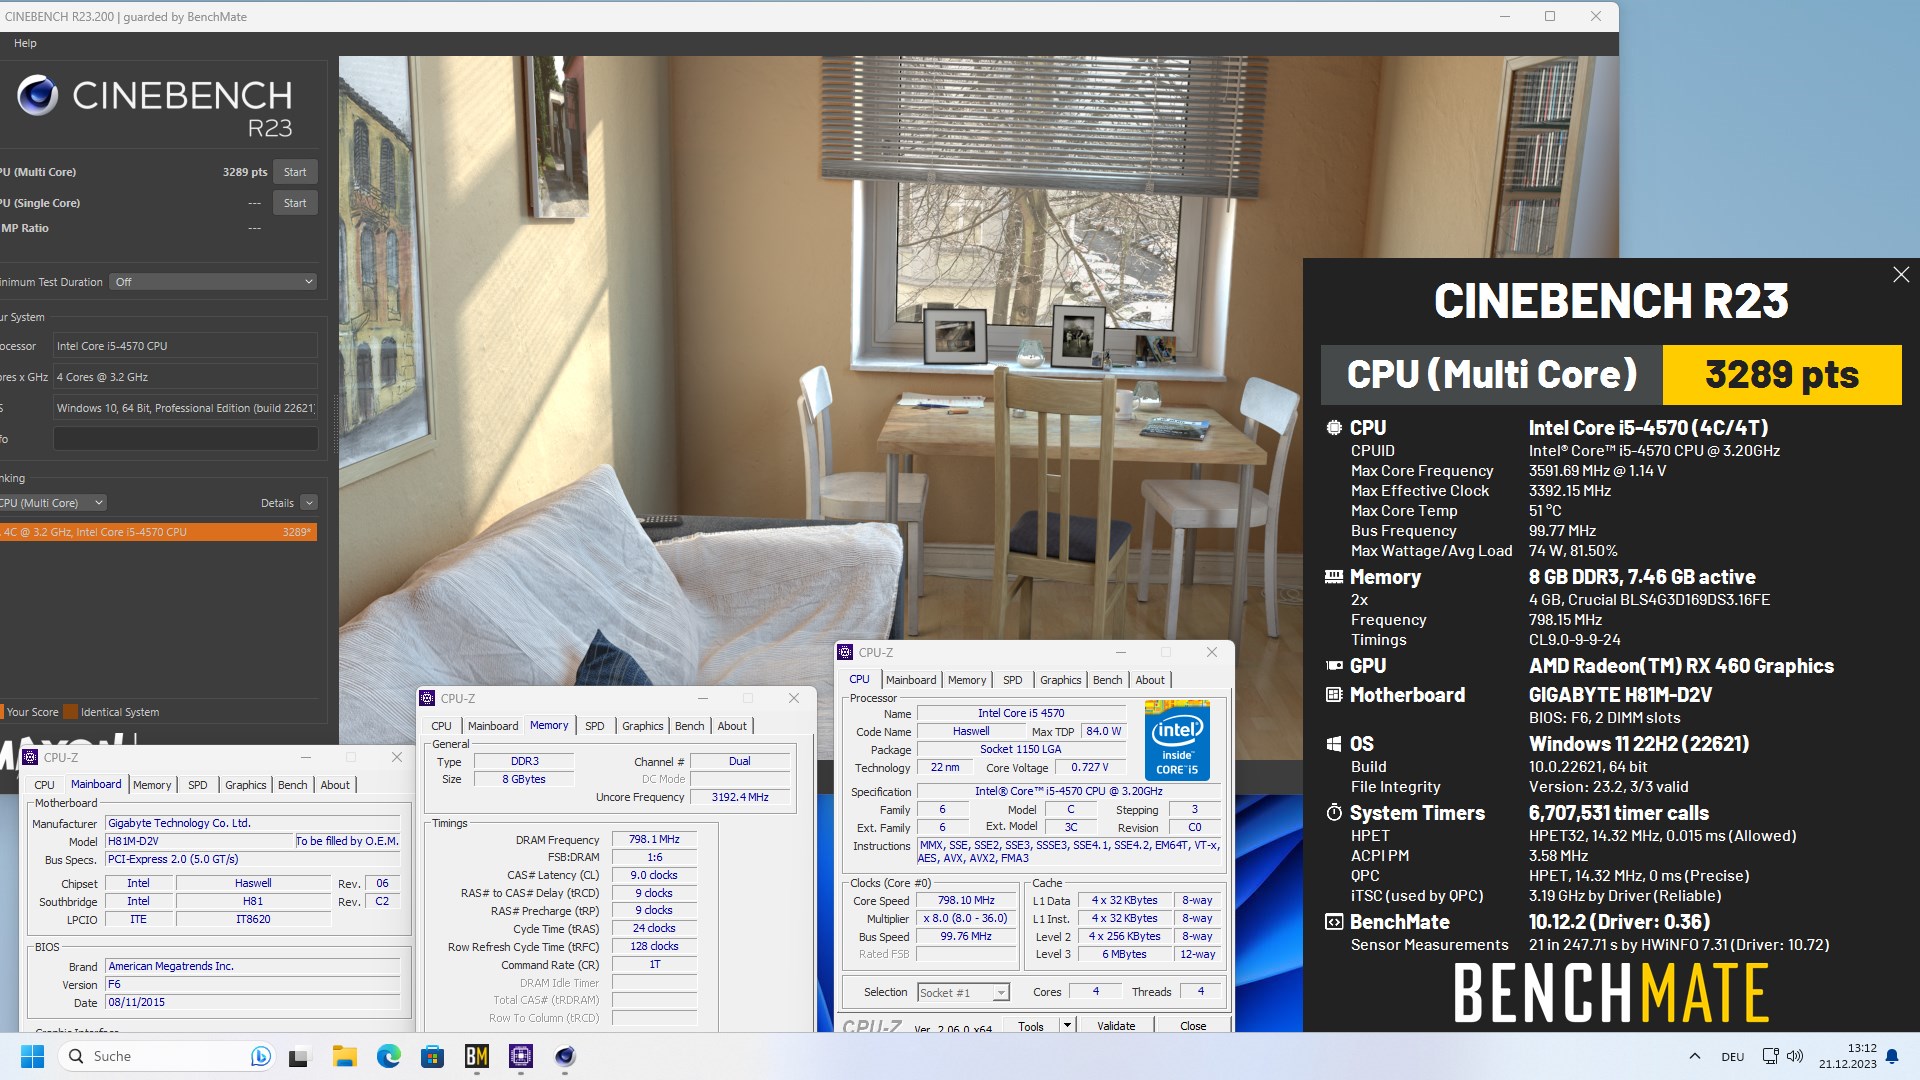Open the Cinebench Help menu
Image resolution: width=1920 pixels, height=1080 pixels.
[25, 43]
